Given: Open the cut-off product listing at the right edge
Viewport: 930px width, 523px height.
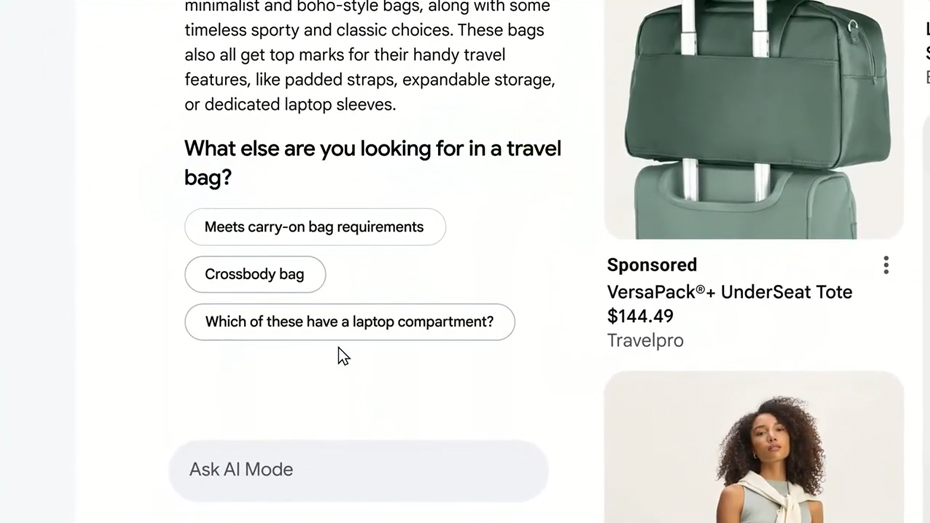Looking at the screenshot, I should (927, 53).
